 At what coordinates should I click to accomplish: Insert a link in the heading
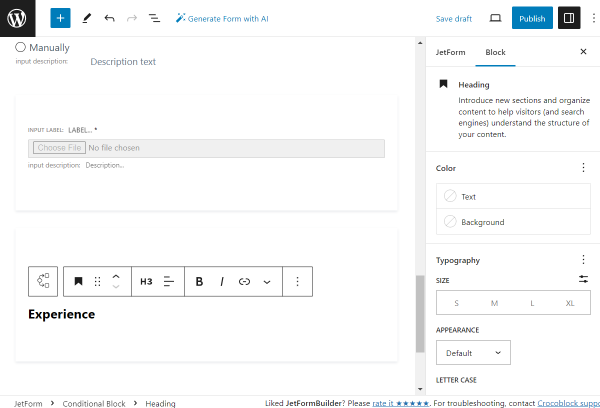[x=244, y=281]
